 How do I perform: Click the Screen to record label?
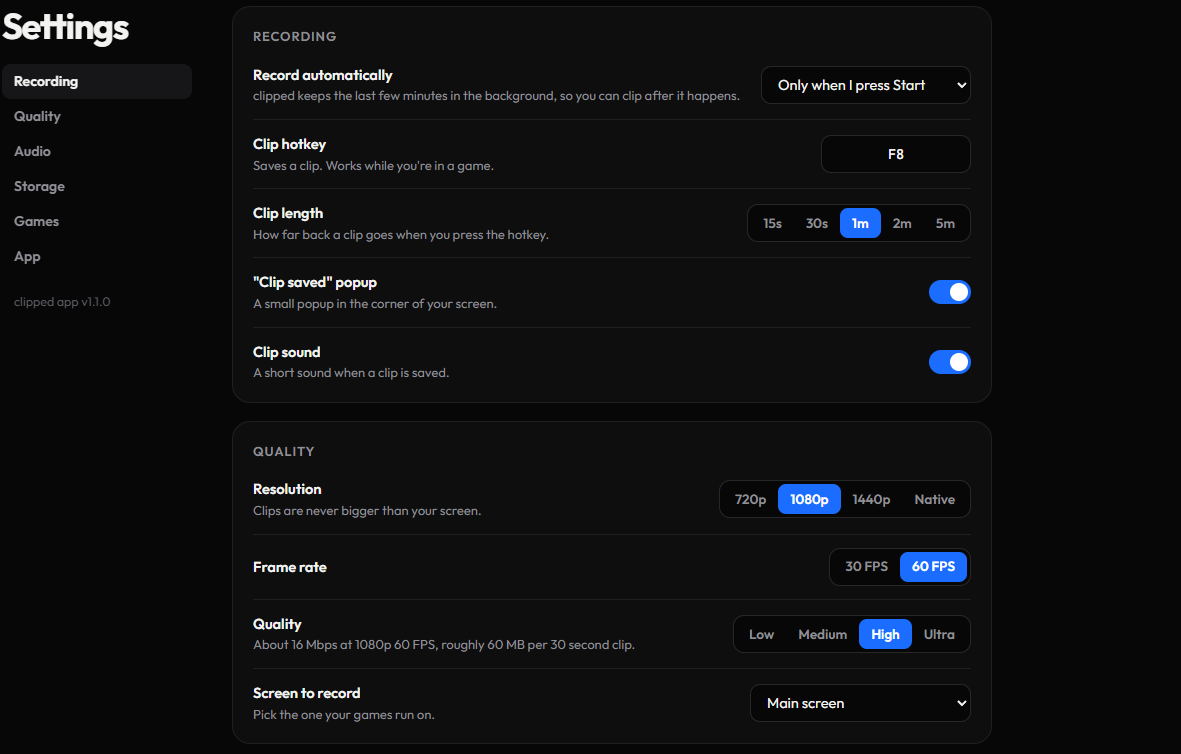pos(307,693)
